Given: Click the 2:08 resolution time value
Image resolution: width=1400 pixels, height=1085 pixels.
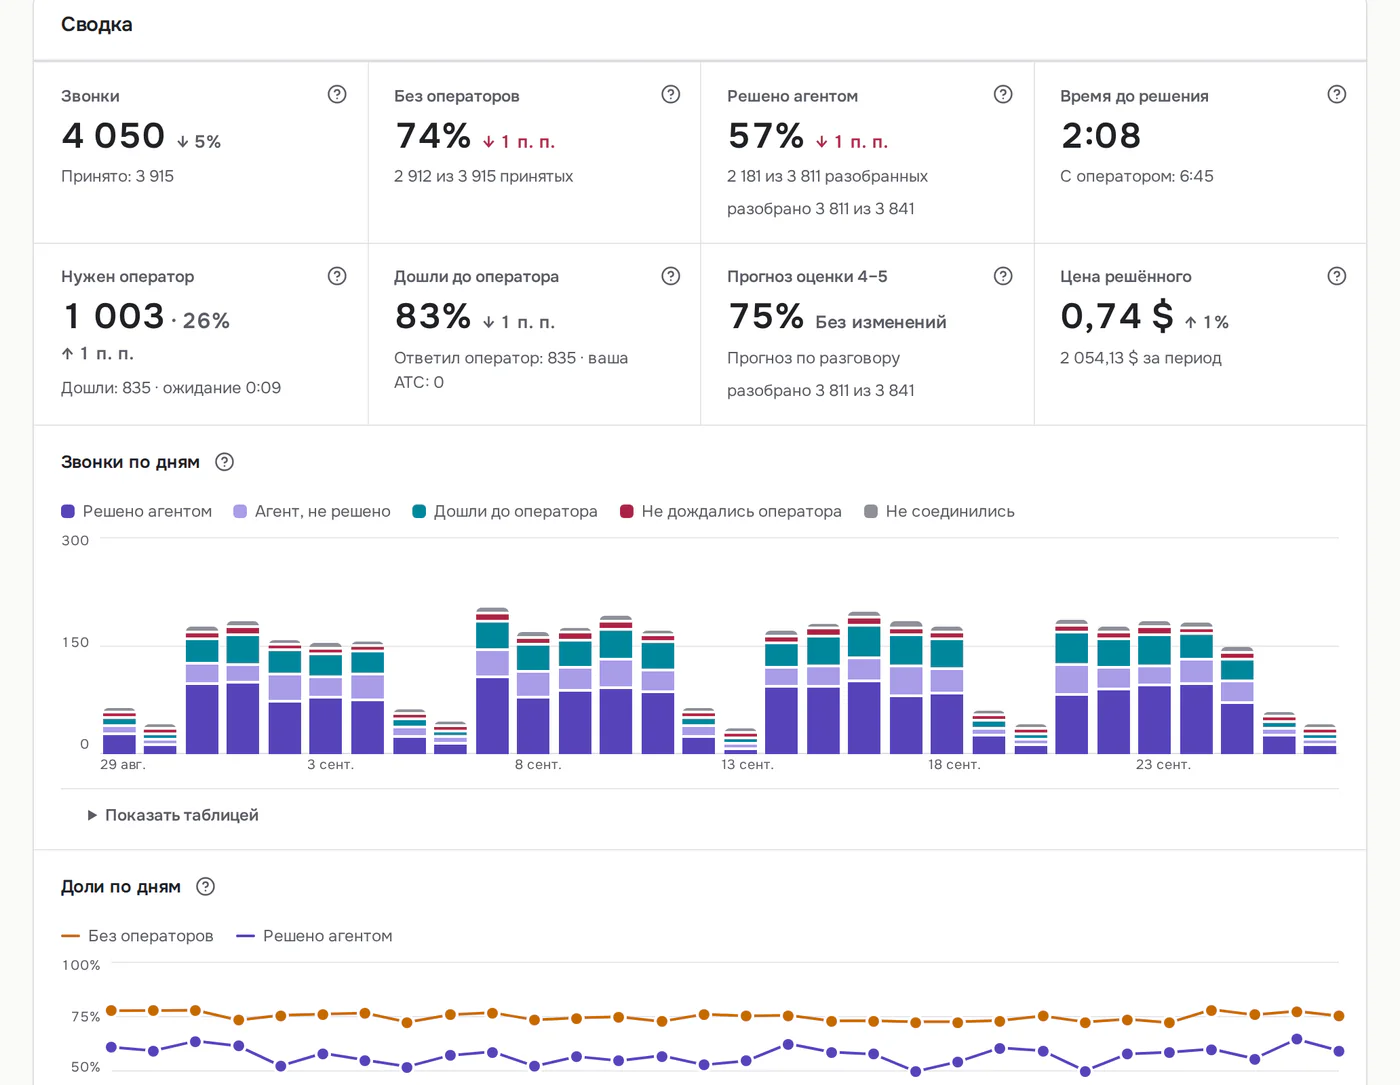Looking at the screenshot, I should [1101, 136].
